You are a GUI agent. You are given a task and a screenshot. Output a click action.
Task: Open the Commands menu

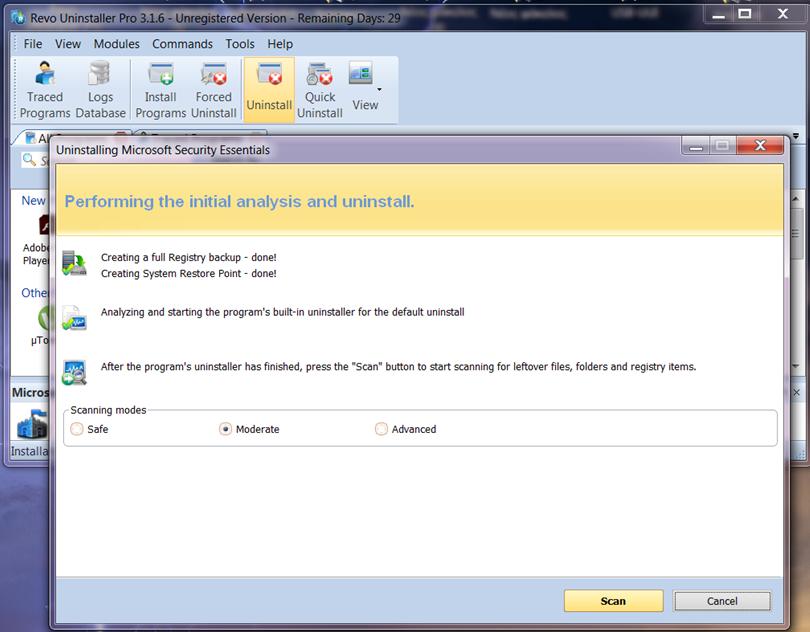[x=182, y=44]
